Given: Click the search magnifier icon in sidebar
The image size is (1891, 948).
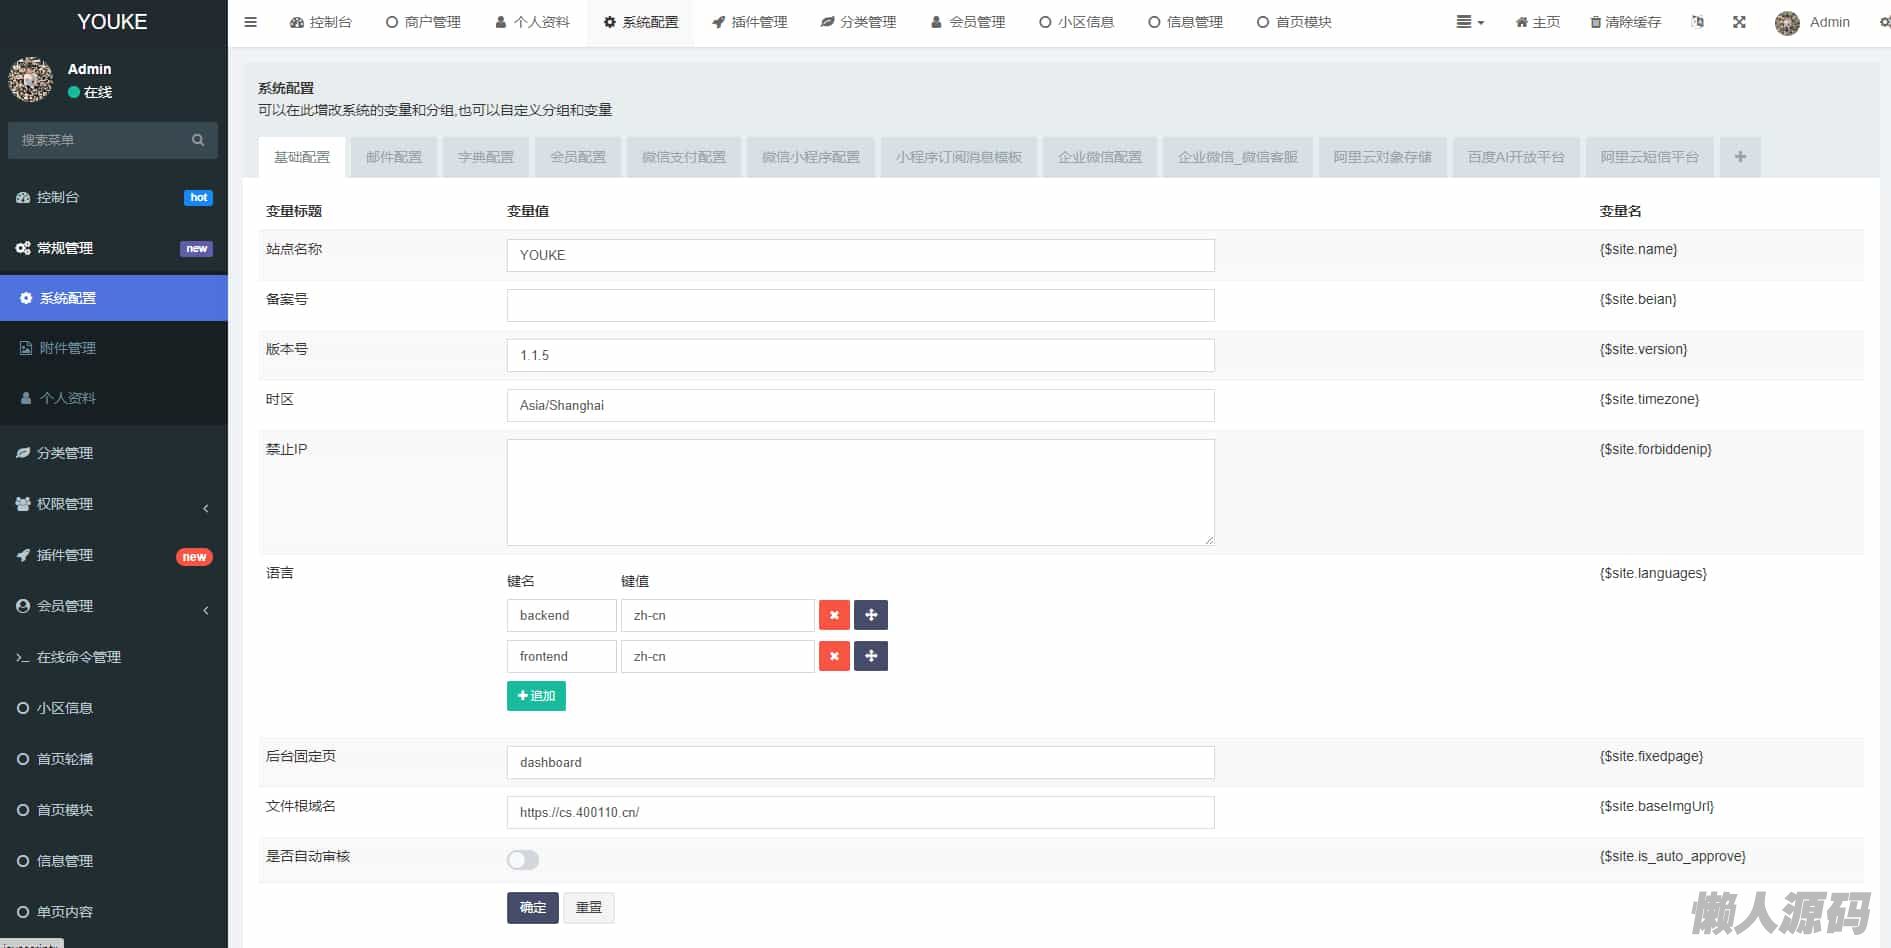Looking at the screenshot, I should (x=198, y=140).
